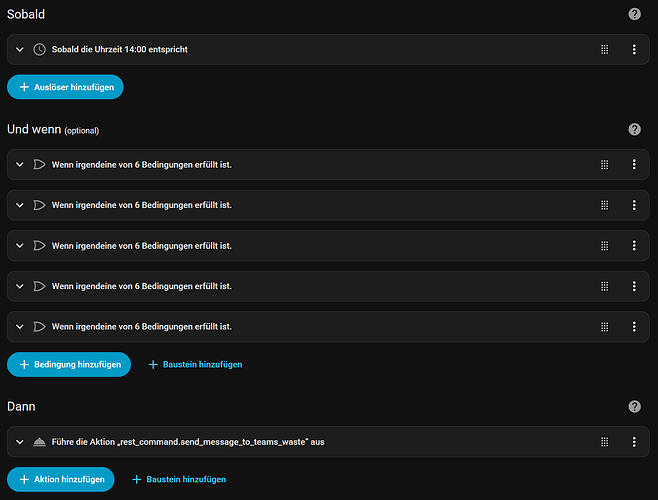Open the three-dot menu of the third condition

pyautogui.click(x=634, y=246)
